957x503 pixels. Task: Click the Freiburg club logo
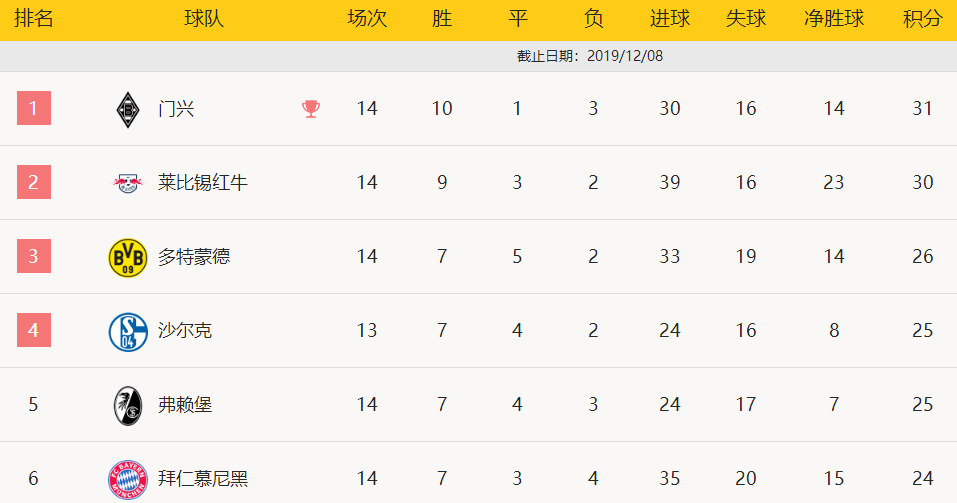tap(128, 405)
